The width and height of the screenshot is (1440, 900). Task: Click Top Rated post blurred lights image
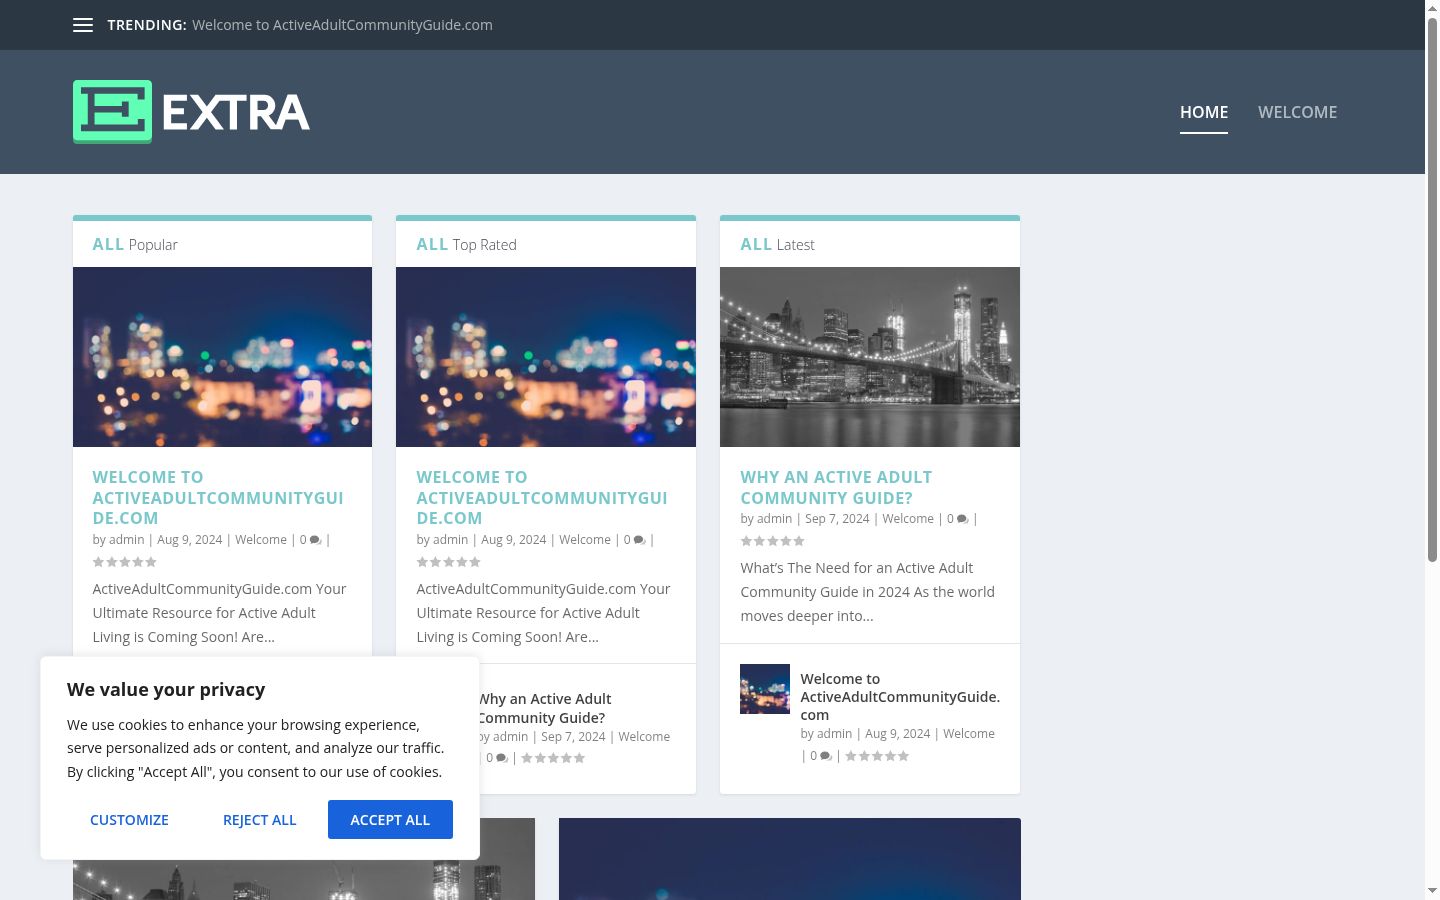tap(546, 357)
